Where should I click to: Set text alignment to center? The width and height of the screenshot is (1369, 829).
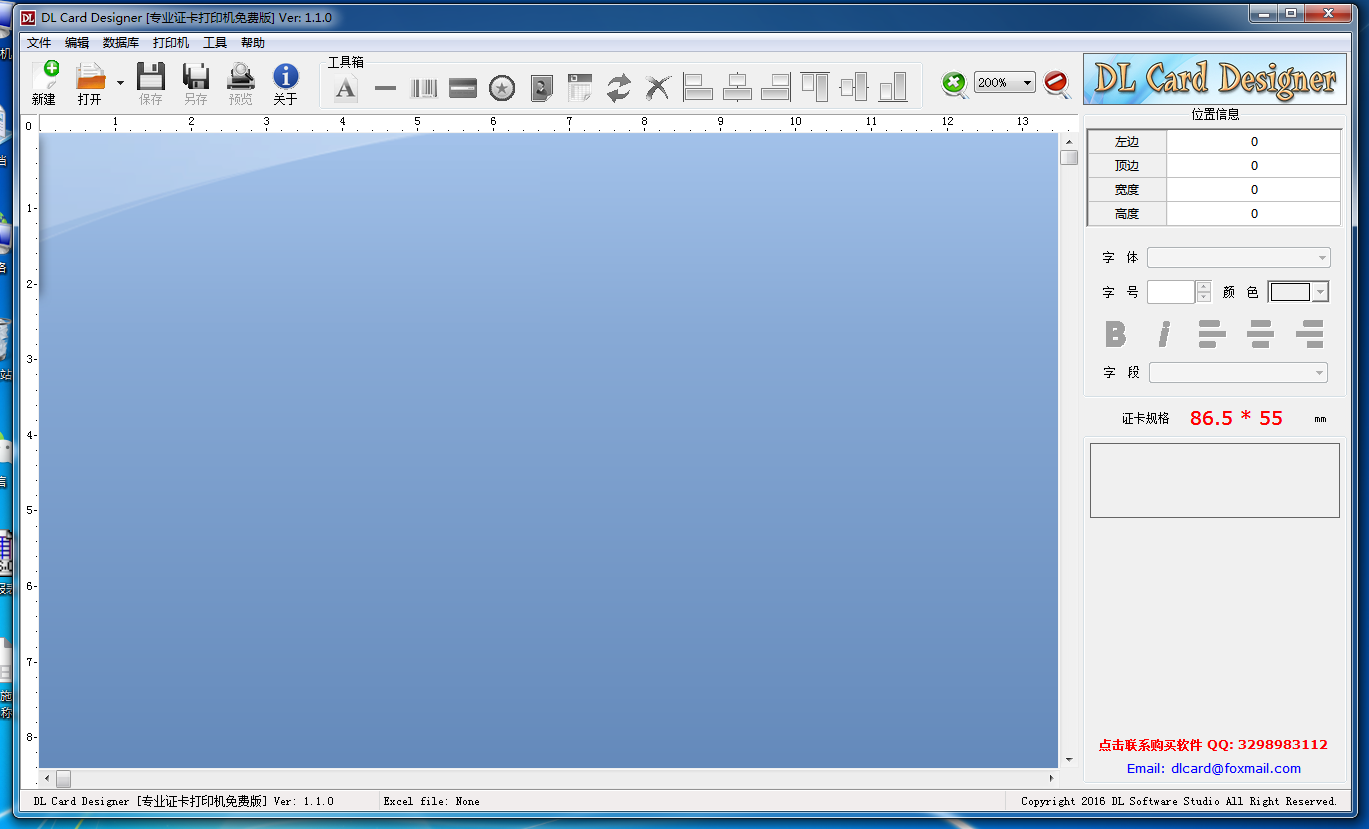point(1260,334)
